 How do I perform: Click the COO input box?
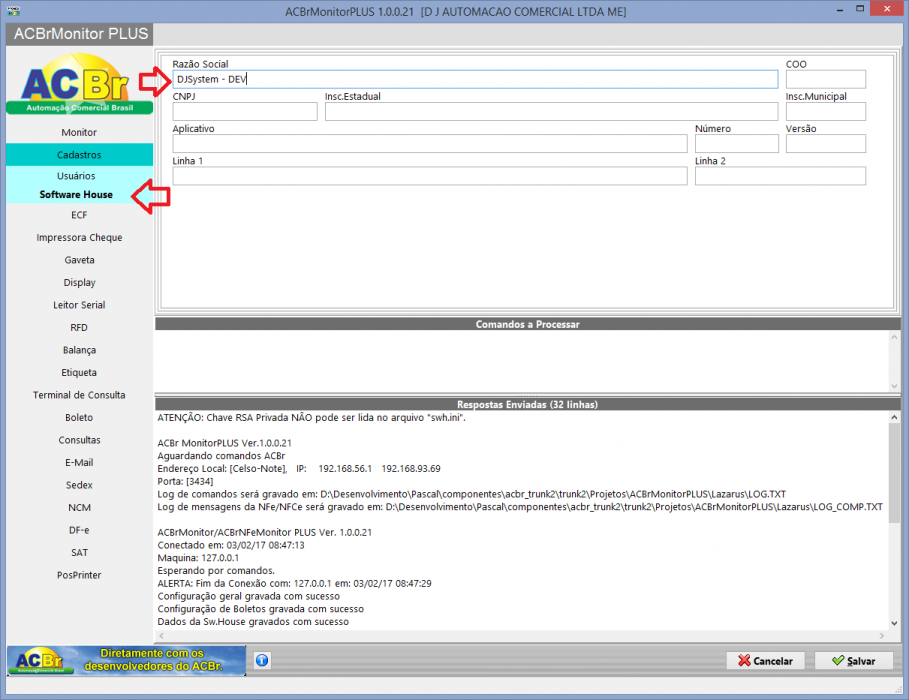pyautogui.click(x=826, y=79)
